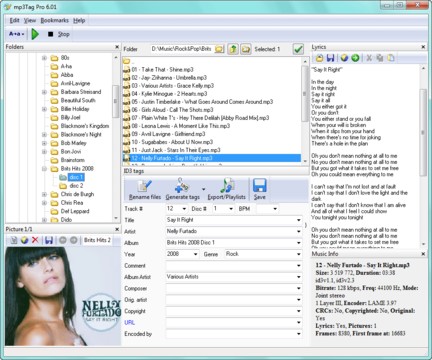Click the Composer input field
This screenshot has width=432, height=360.
tap(231, 288)
